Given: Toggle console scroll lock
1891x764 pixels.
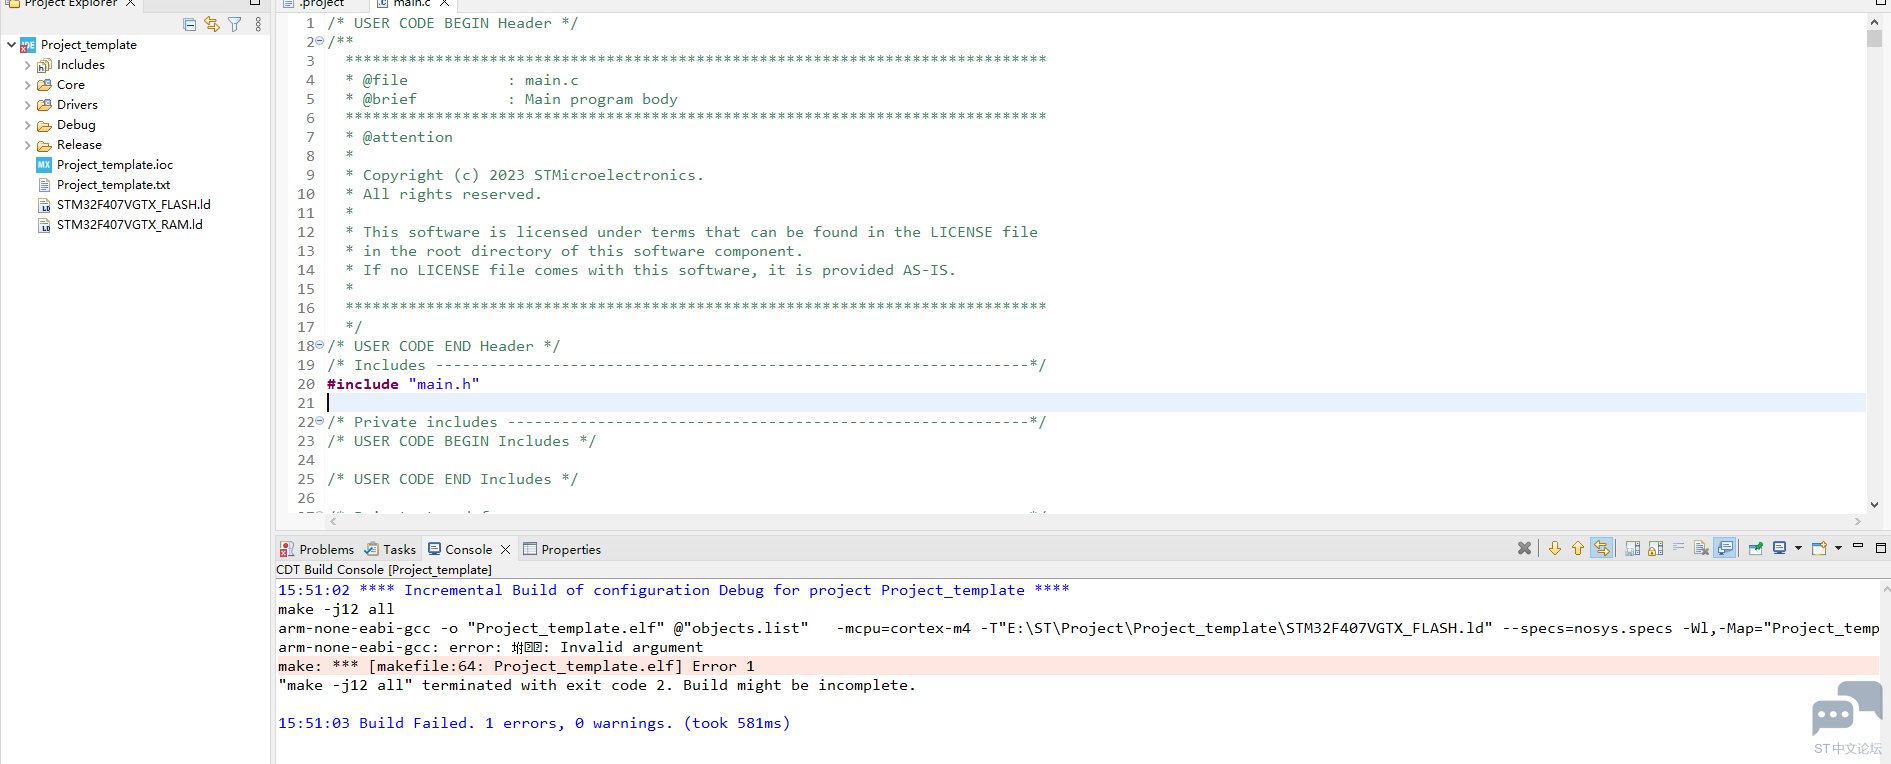Looking at the screenshot, I should click(1655, 548).
